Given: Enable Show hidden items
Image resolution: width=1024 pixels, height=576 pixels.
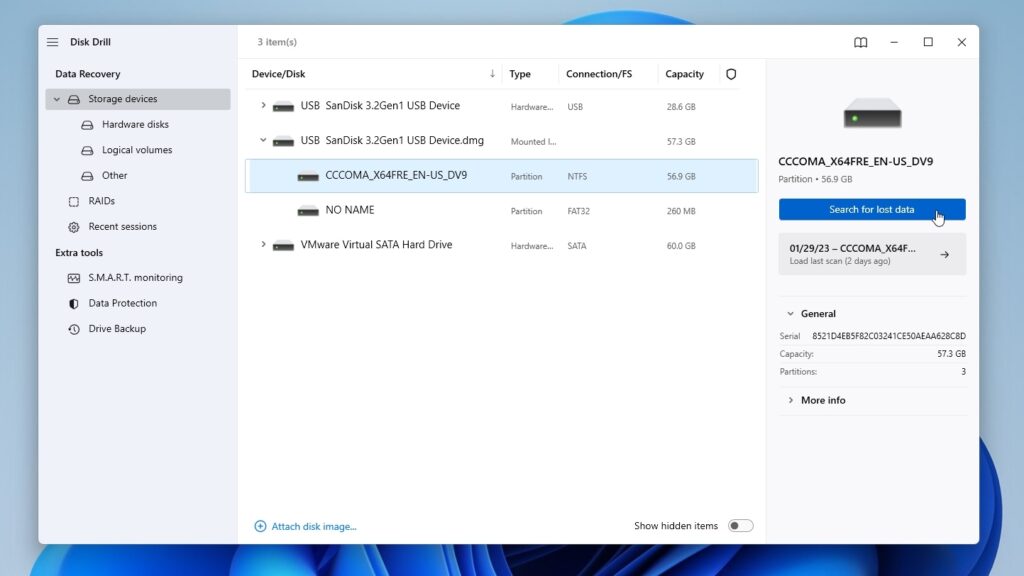Looking at the screenshot, I should tap(740, 525).
